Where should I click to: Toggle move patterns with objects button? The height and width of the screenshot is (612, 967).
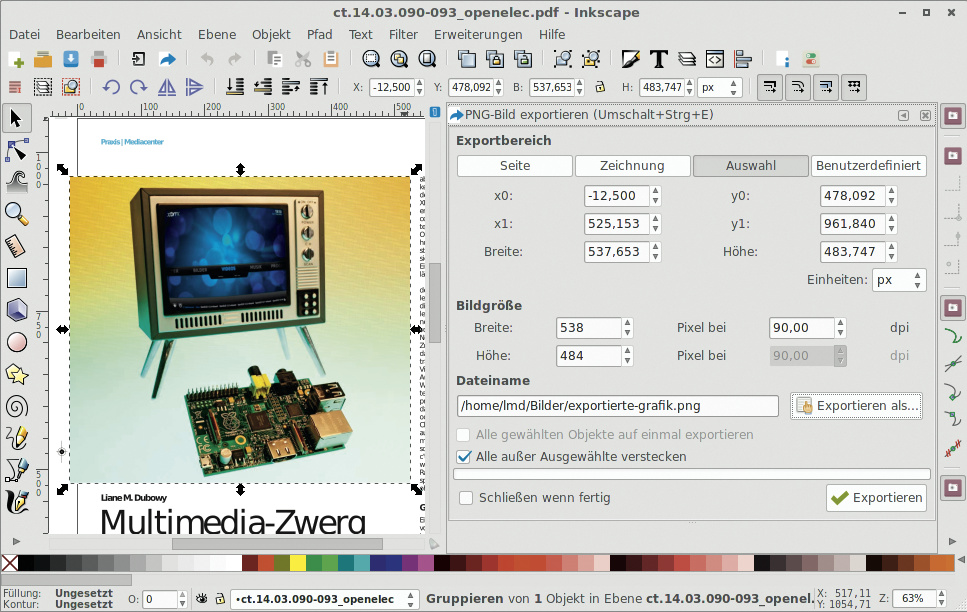(x=854, y=87)
